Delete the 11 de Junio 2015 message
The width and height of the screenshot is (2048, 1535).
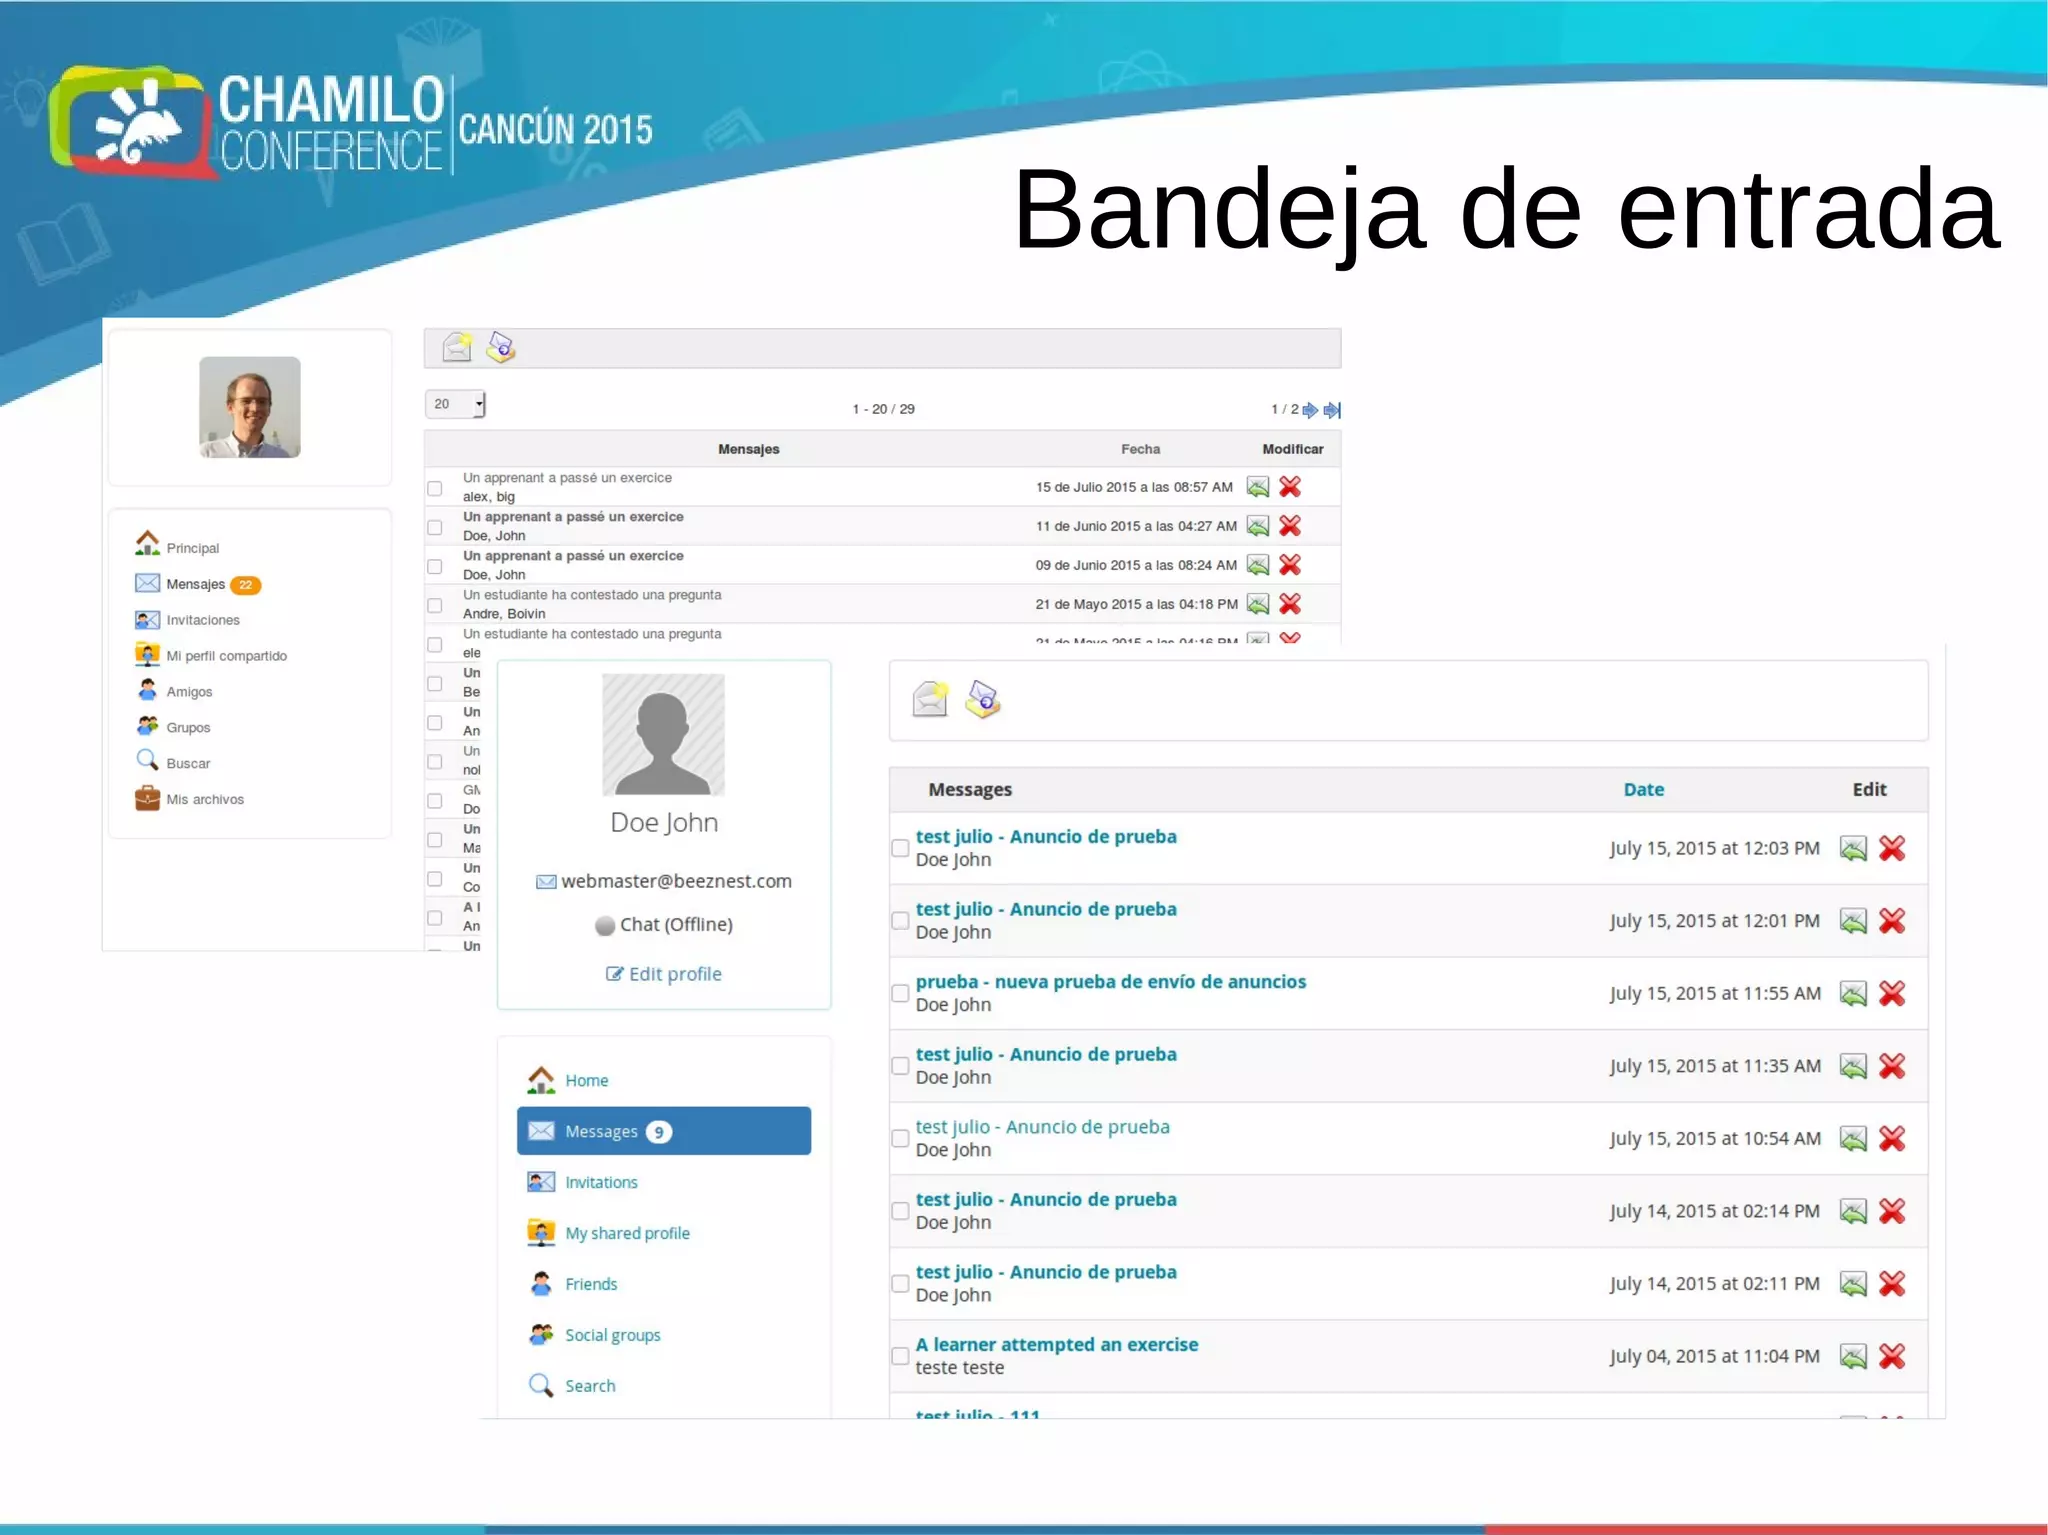point(1290,526)
